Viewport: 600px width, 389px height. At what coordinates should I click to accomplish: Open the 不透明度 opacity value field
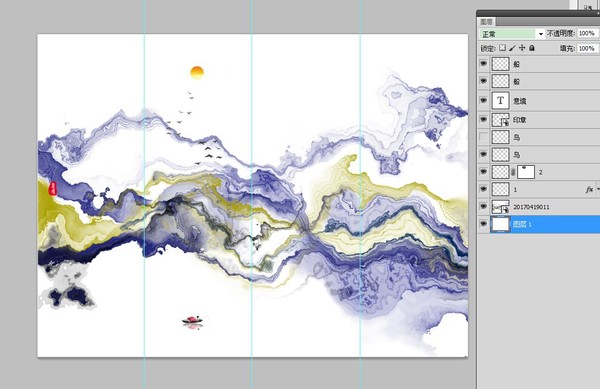click(588, 34)
